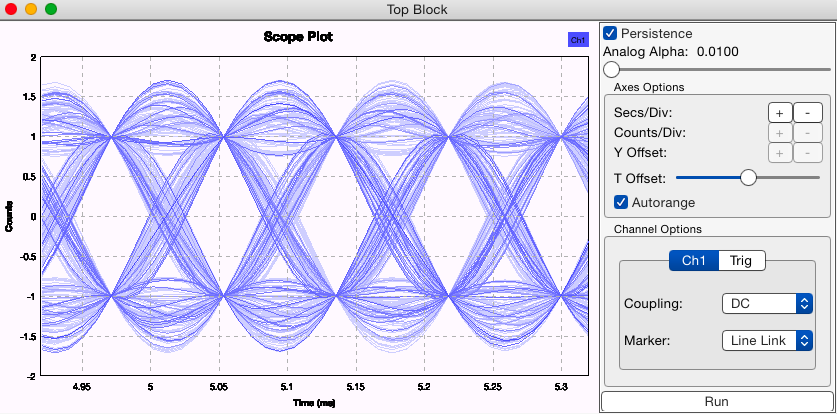Click the Ch1 legend color swatch
Image resolution: width=837 pixels, height=414 pixels.
coord(579,40)
